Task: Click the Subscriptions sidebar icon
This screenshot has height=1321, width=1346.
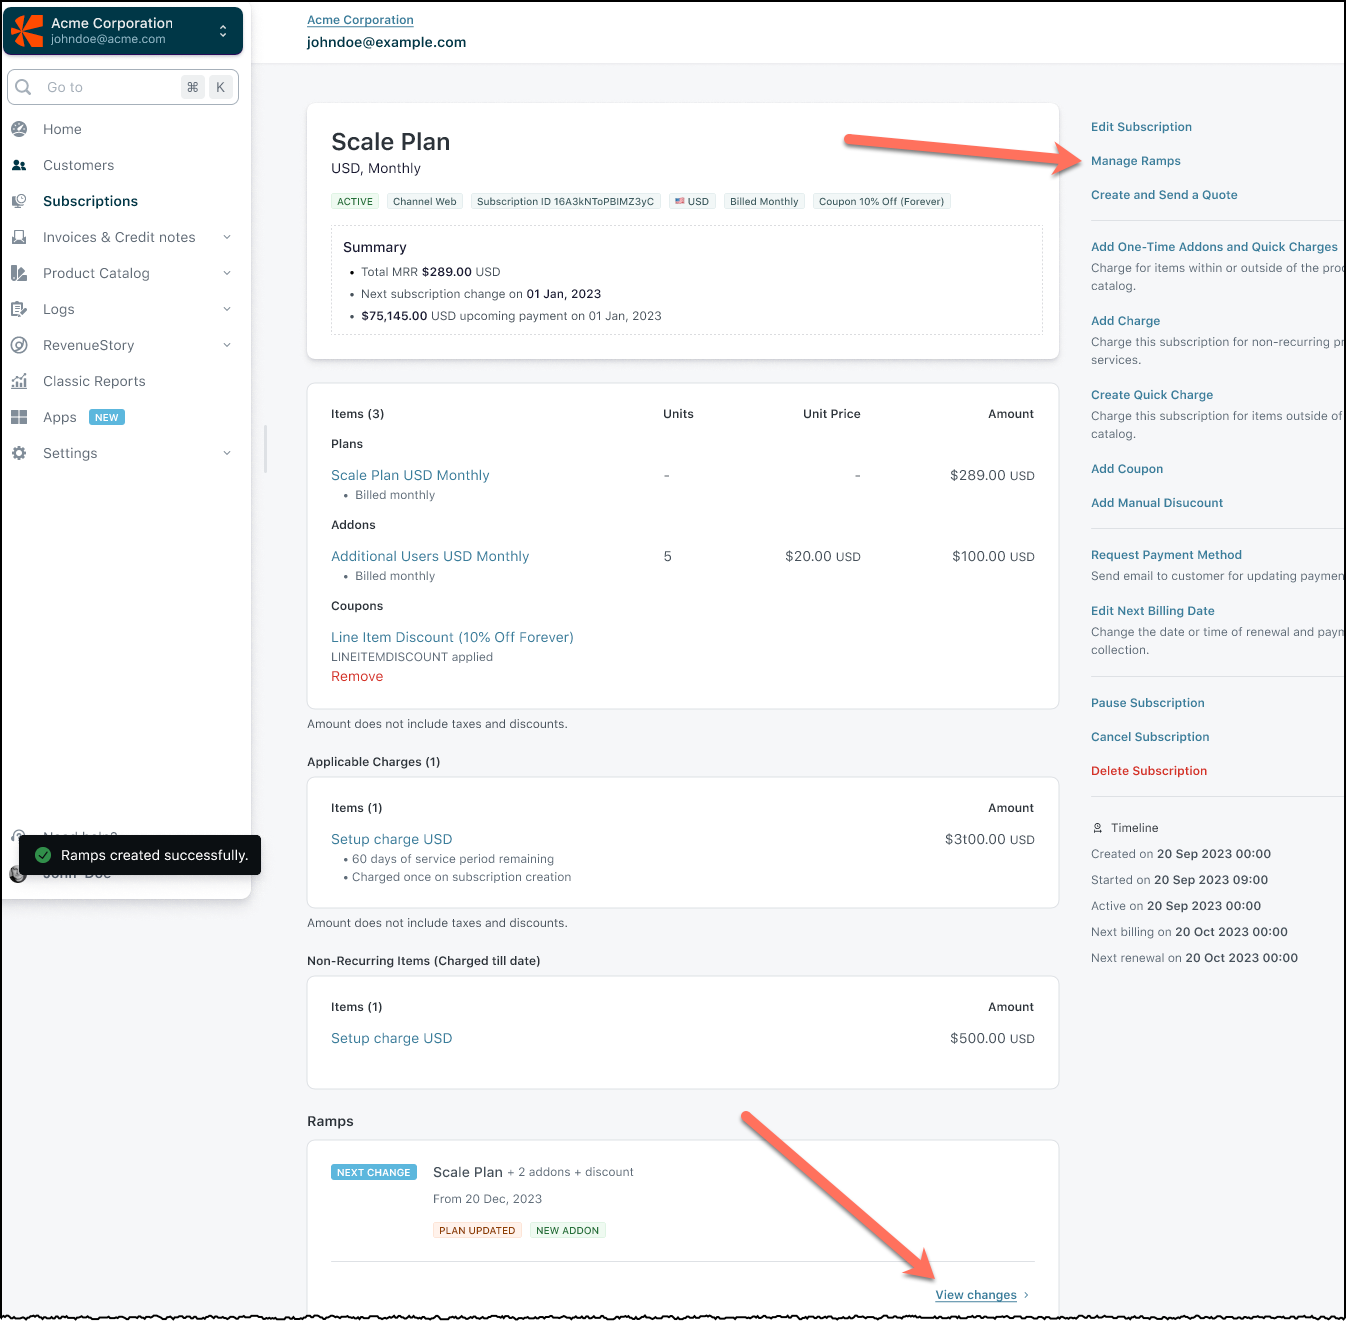Action: (19, 201)
